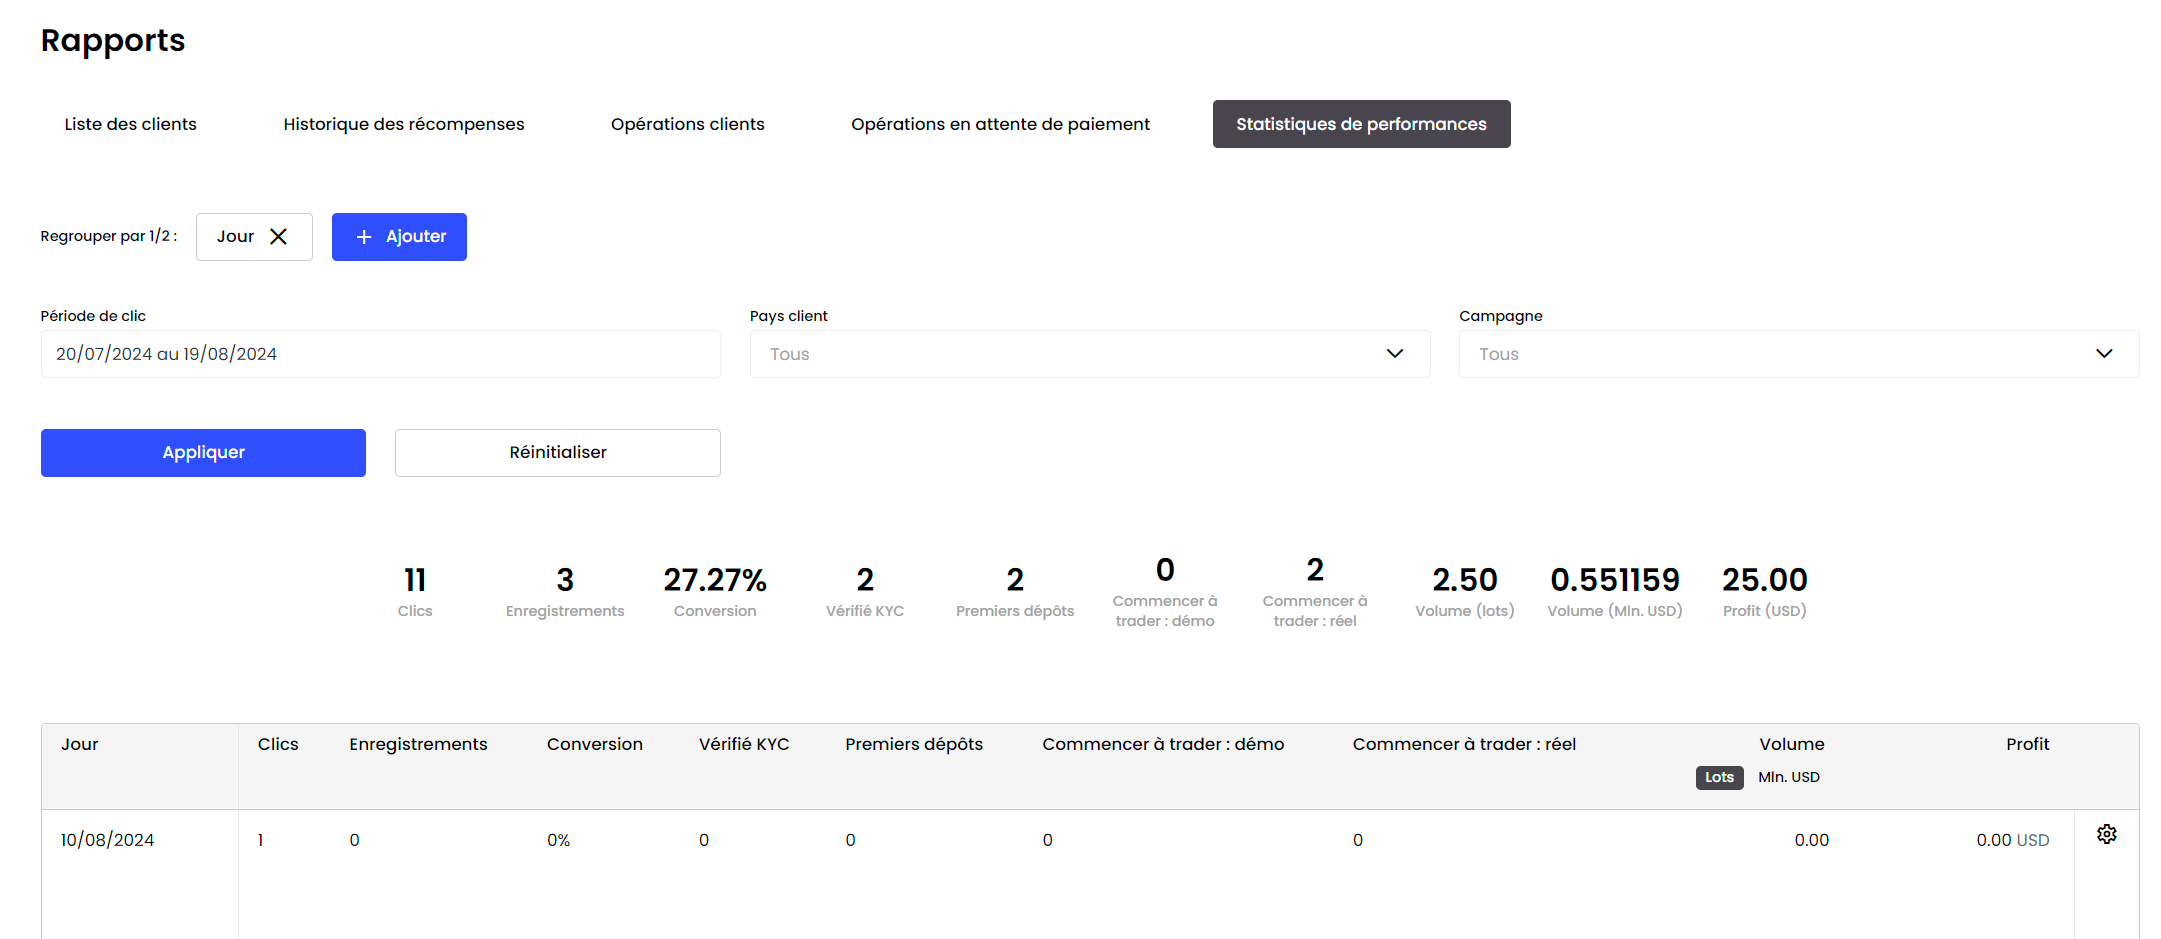Image resolution: width=2161 pixels, height=939 pixels.
Task: Click the 2.50 Volume (lots) summary value
Action: coord(1465,580)
